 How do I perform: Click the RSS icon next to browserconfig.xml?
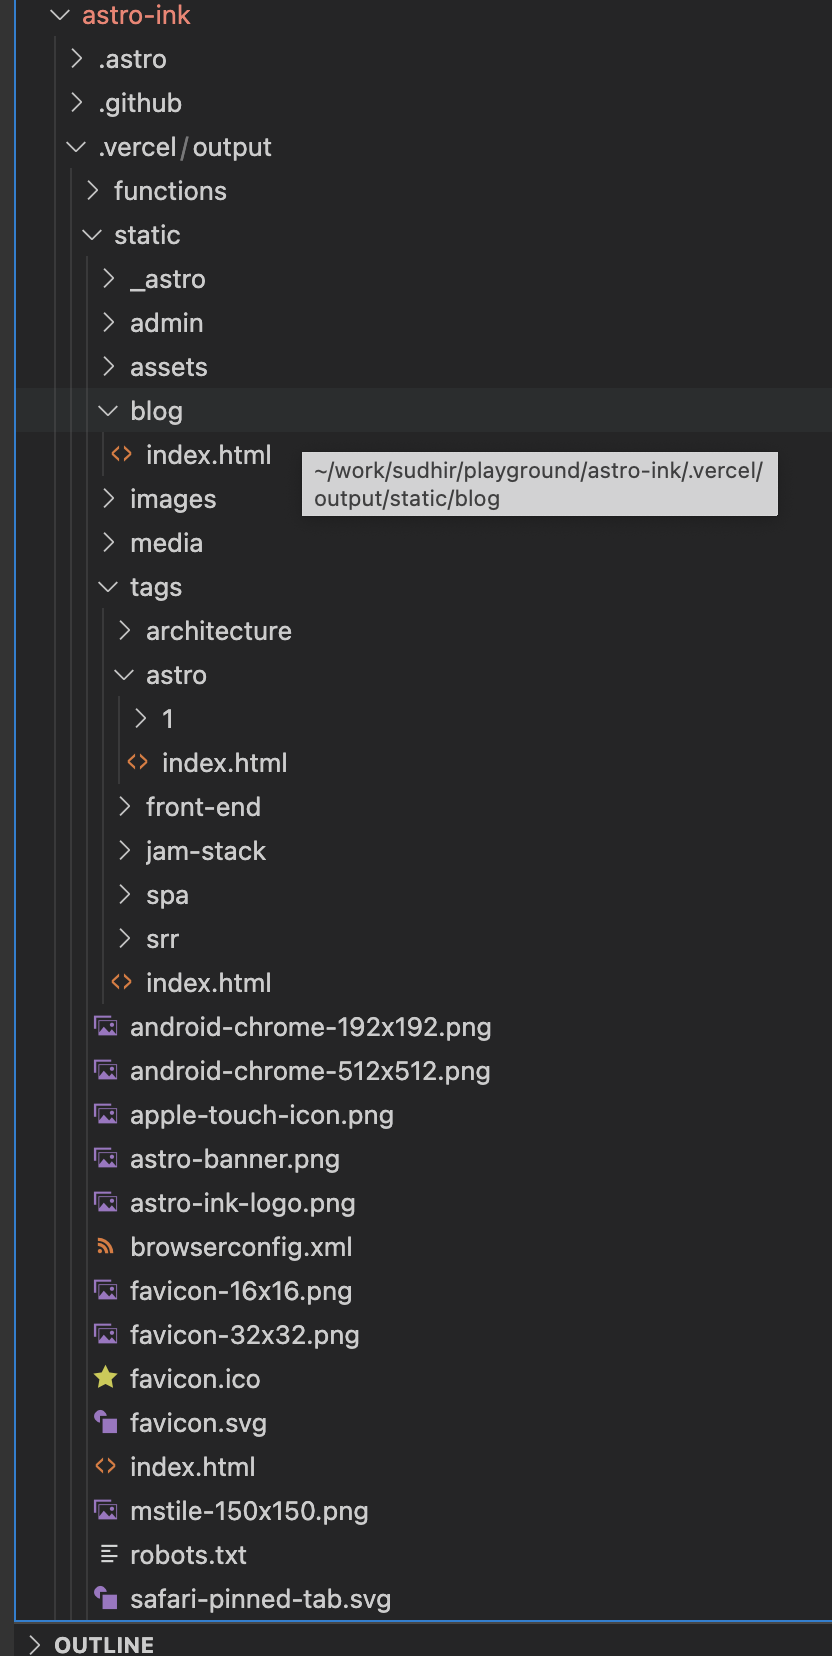[x=106, y=1246]
